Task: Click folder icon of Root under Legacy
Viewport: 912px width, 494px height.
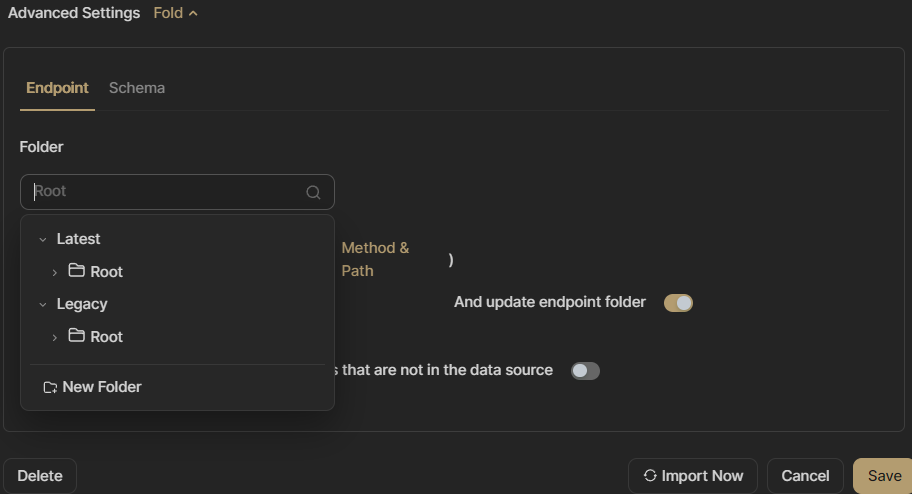Action: tap(76, 336)
